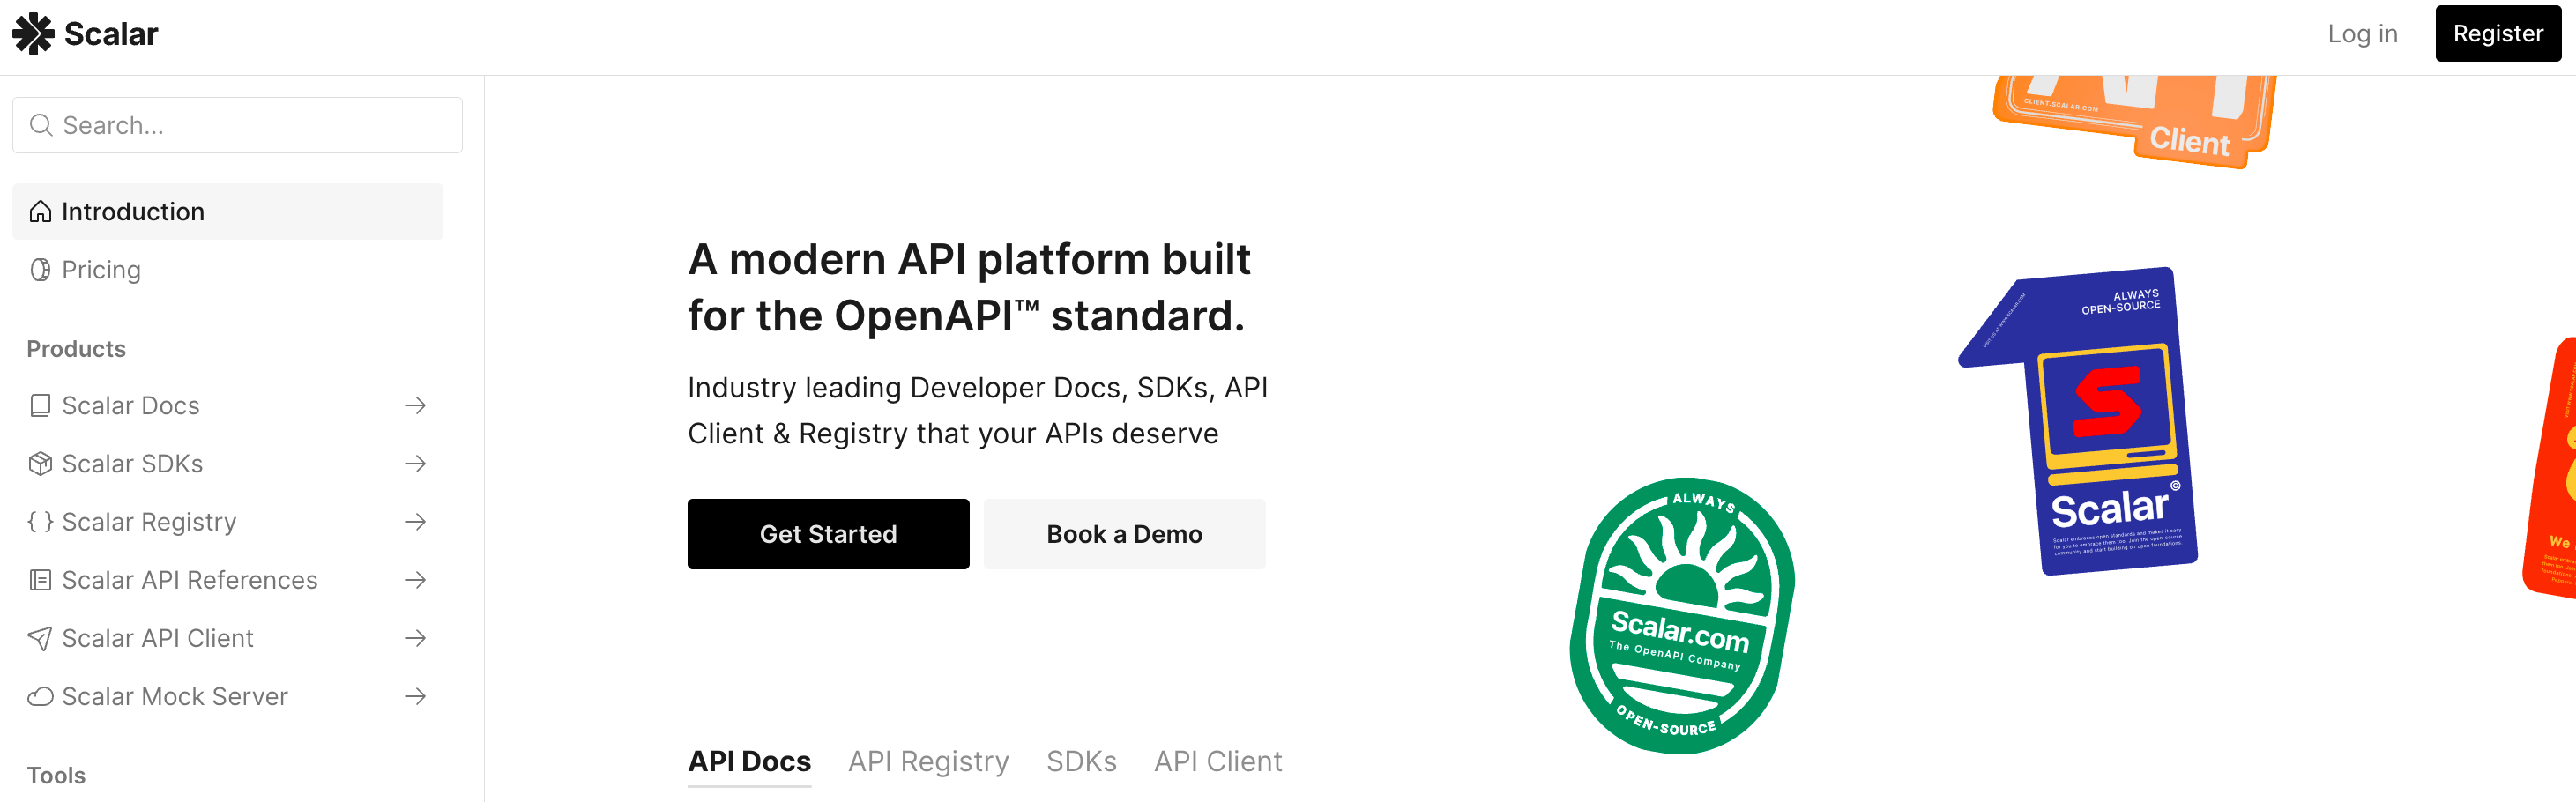Expand the Scalar Docs arrow

pyautogui.click(x=415, y=406)
